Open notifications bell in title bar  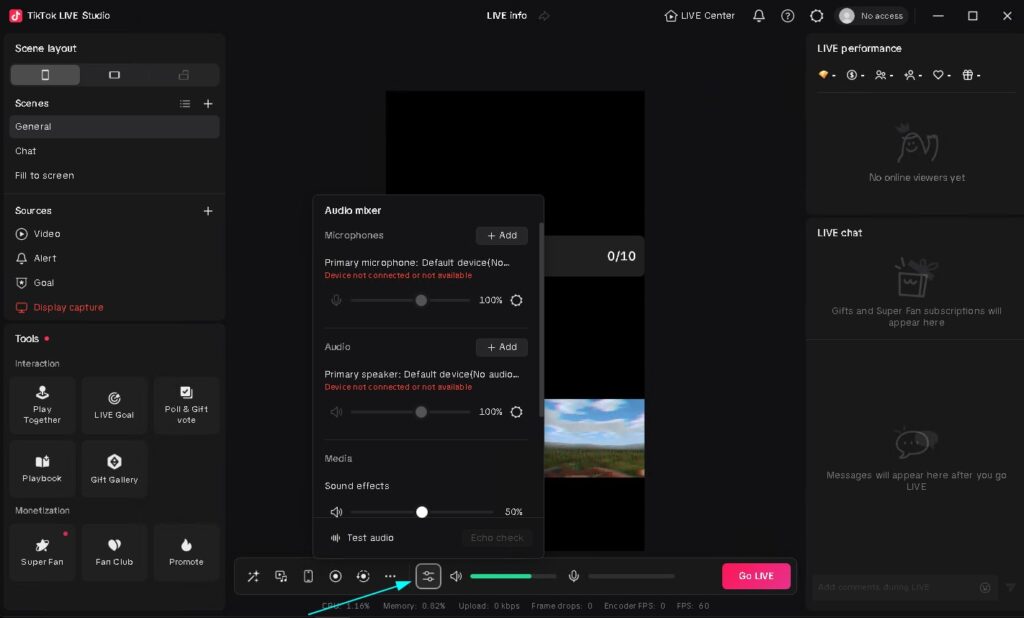(759, 16)
